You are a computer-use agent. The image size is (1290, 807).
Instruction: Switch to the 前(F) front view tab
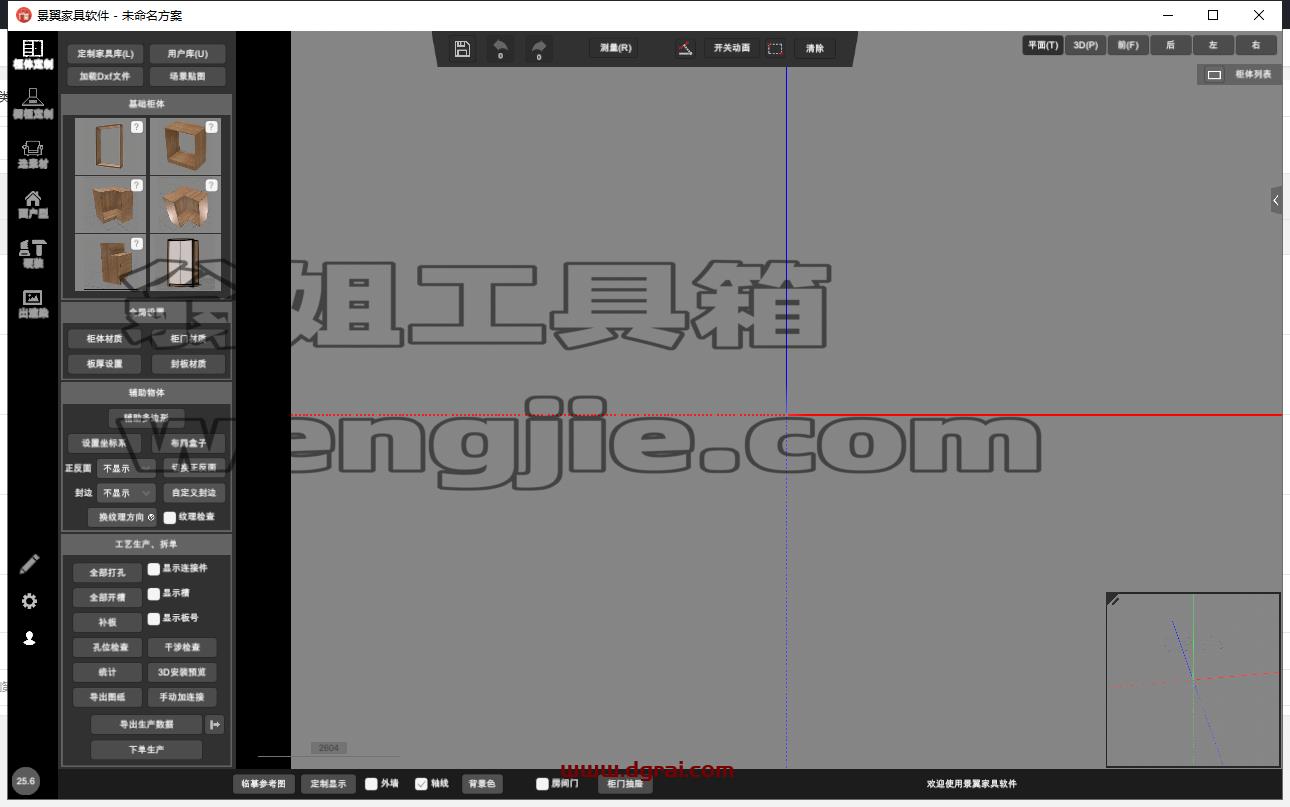point(1128,45)
